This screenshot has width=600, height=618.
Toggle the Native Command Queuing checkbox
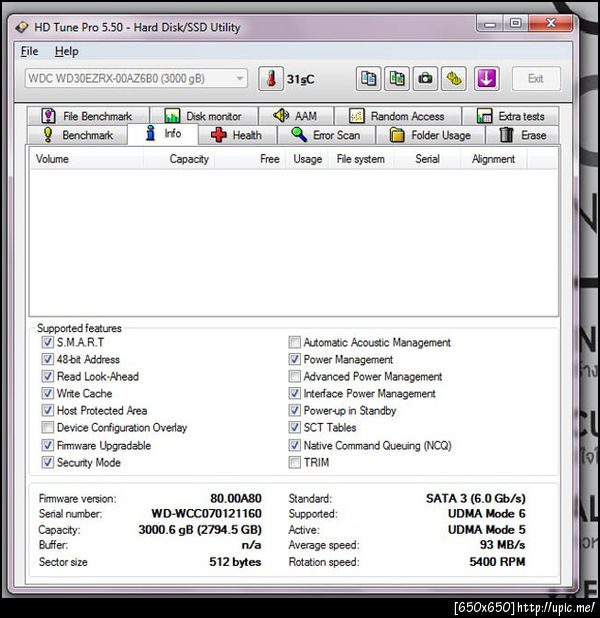294,445
